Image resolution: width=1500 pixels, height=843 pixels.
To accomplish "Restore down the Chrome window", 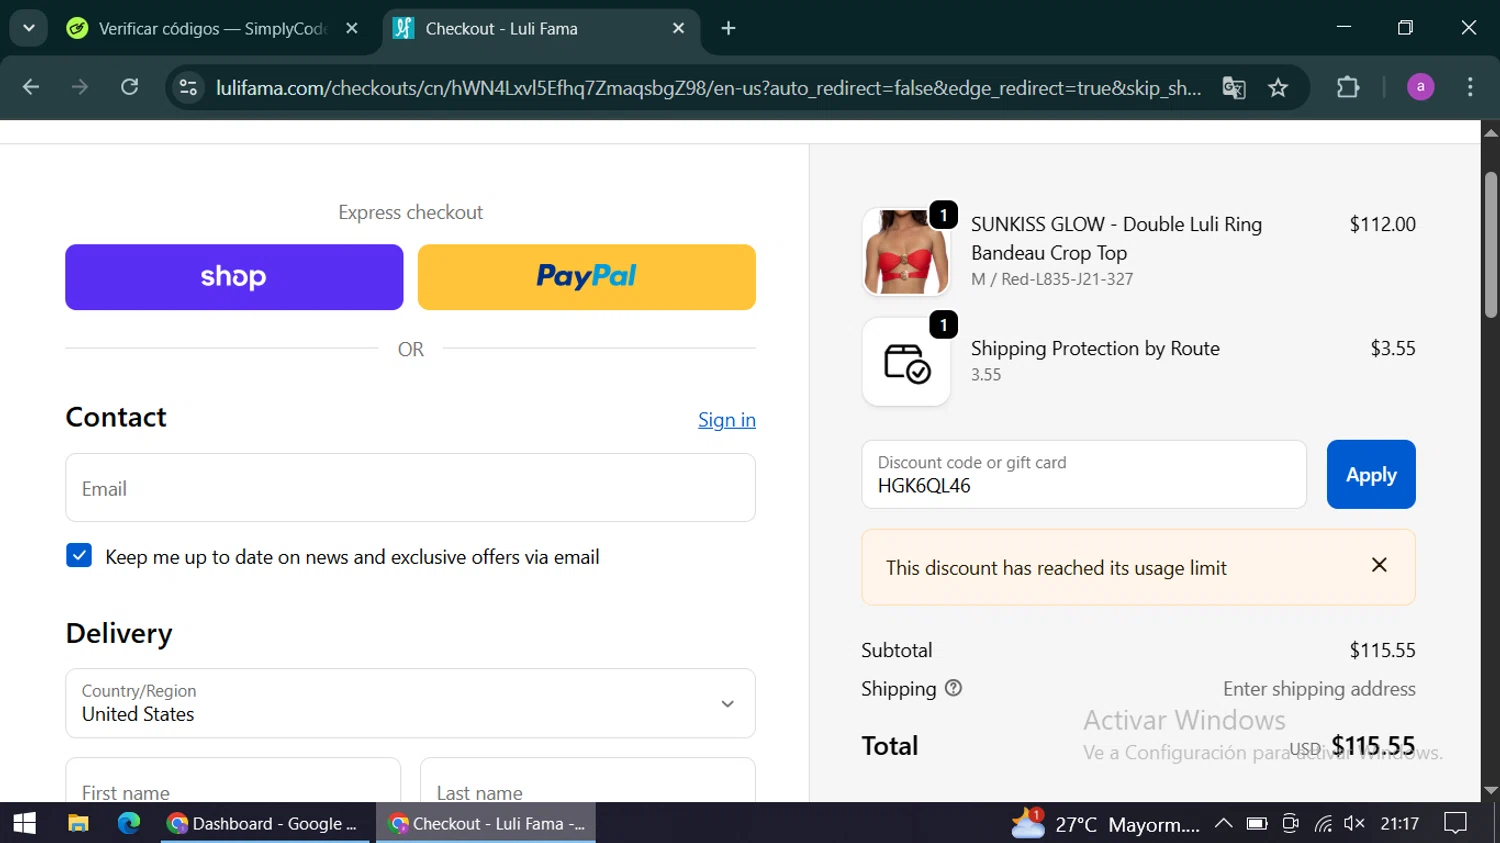I will click(x=1405, y=28).
